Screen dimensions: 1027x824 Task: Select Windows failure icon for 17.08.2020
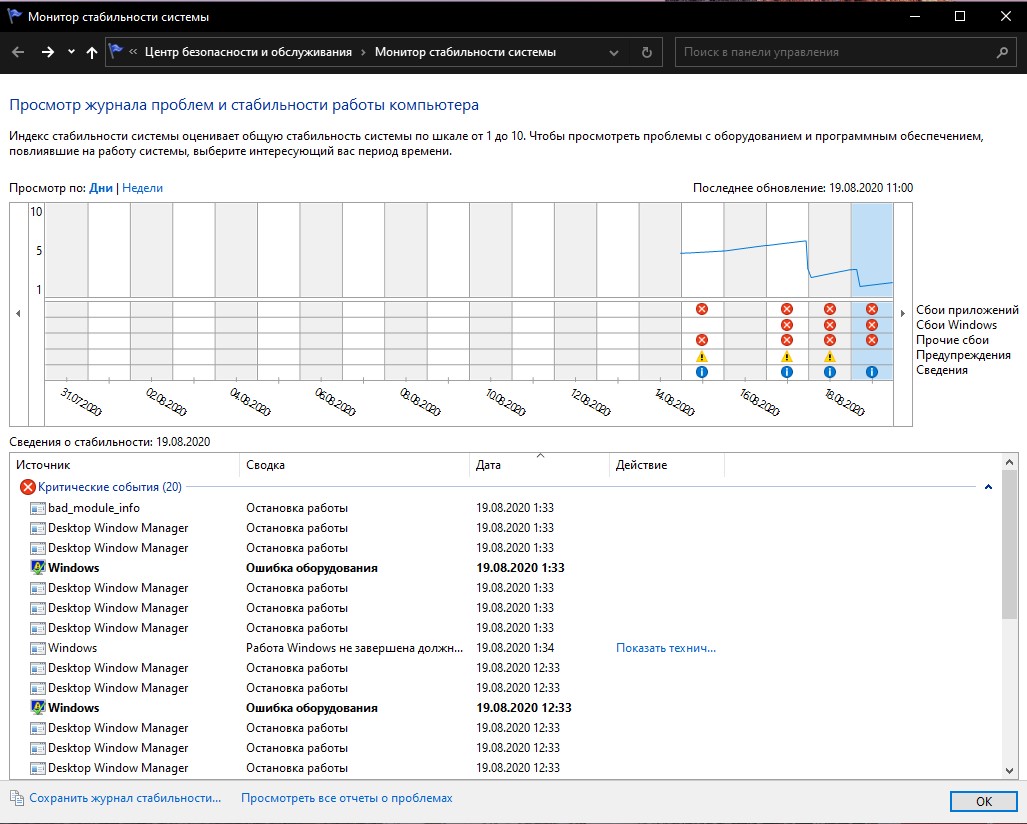click(x=787, y=325)
